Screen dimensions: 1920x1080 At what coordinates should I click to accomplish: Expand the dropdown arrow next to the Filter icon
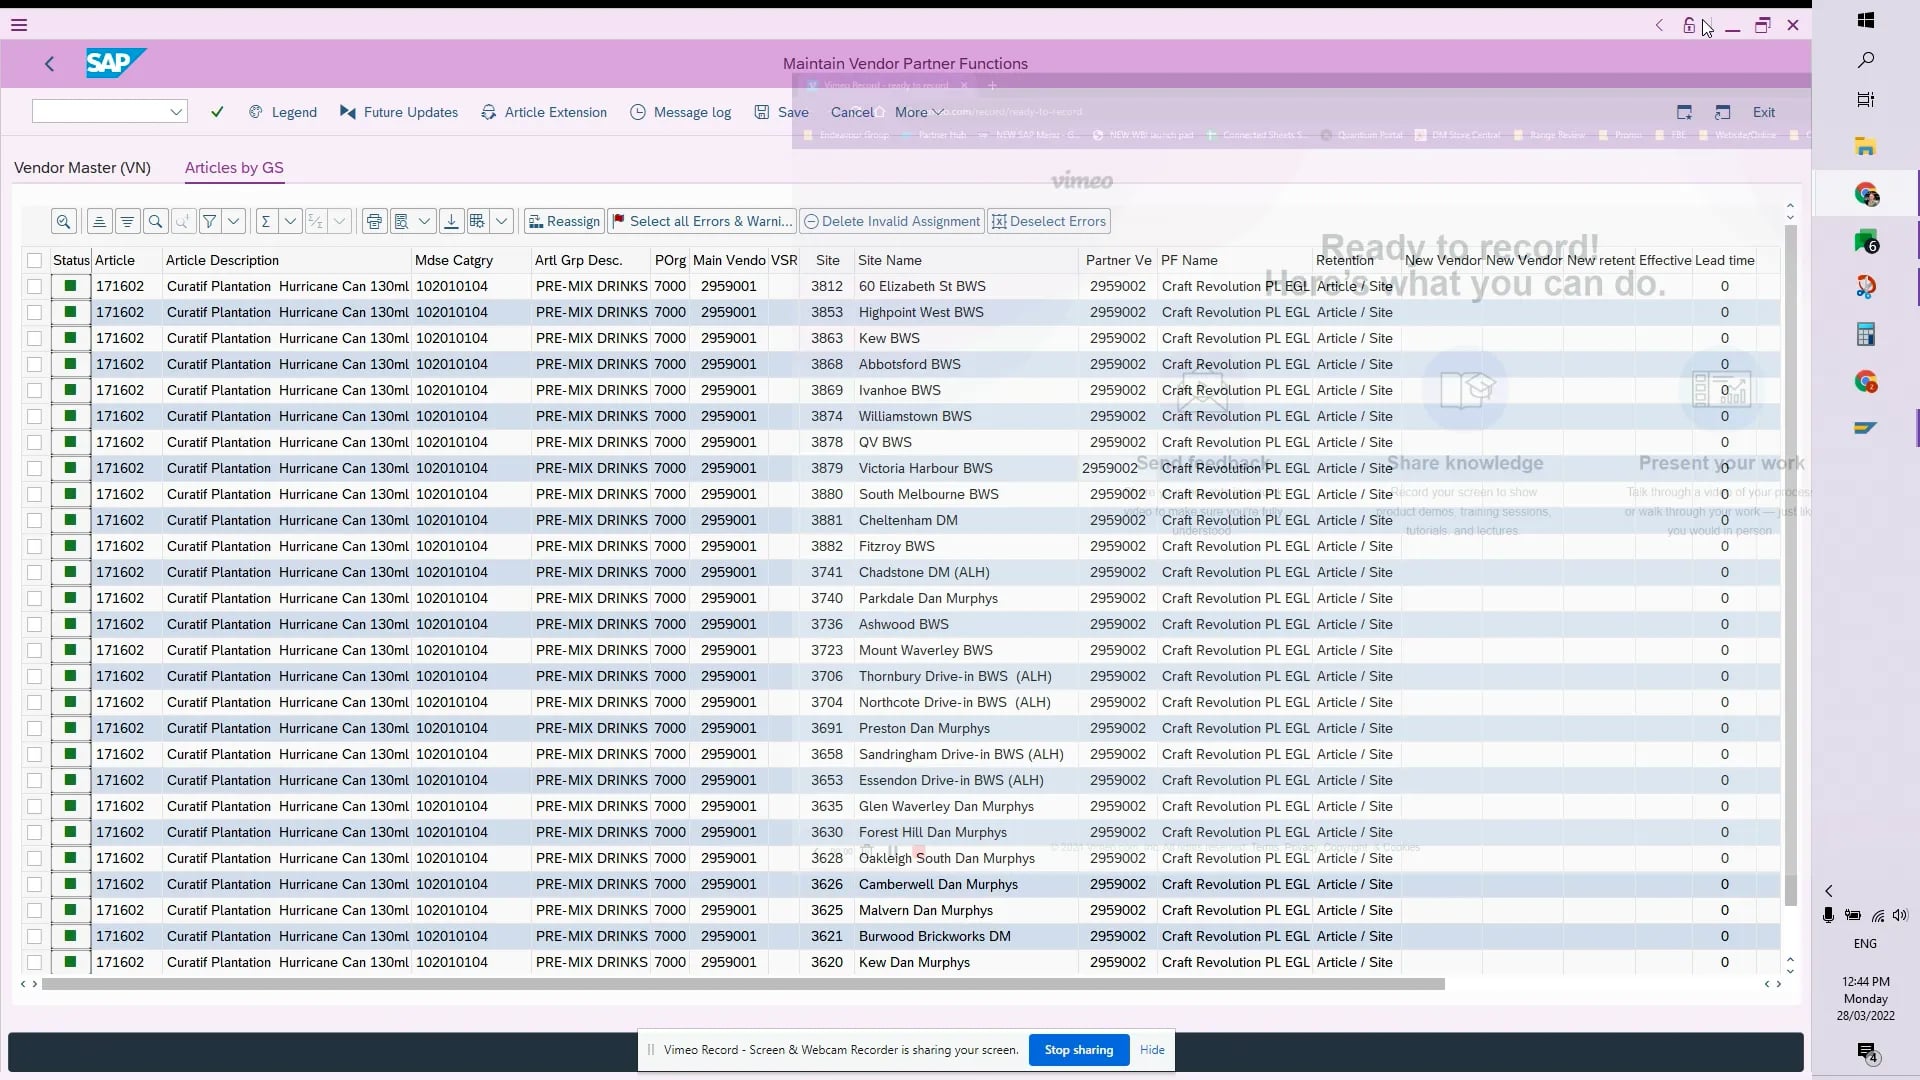(234, 221)
